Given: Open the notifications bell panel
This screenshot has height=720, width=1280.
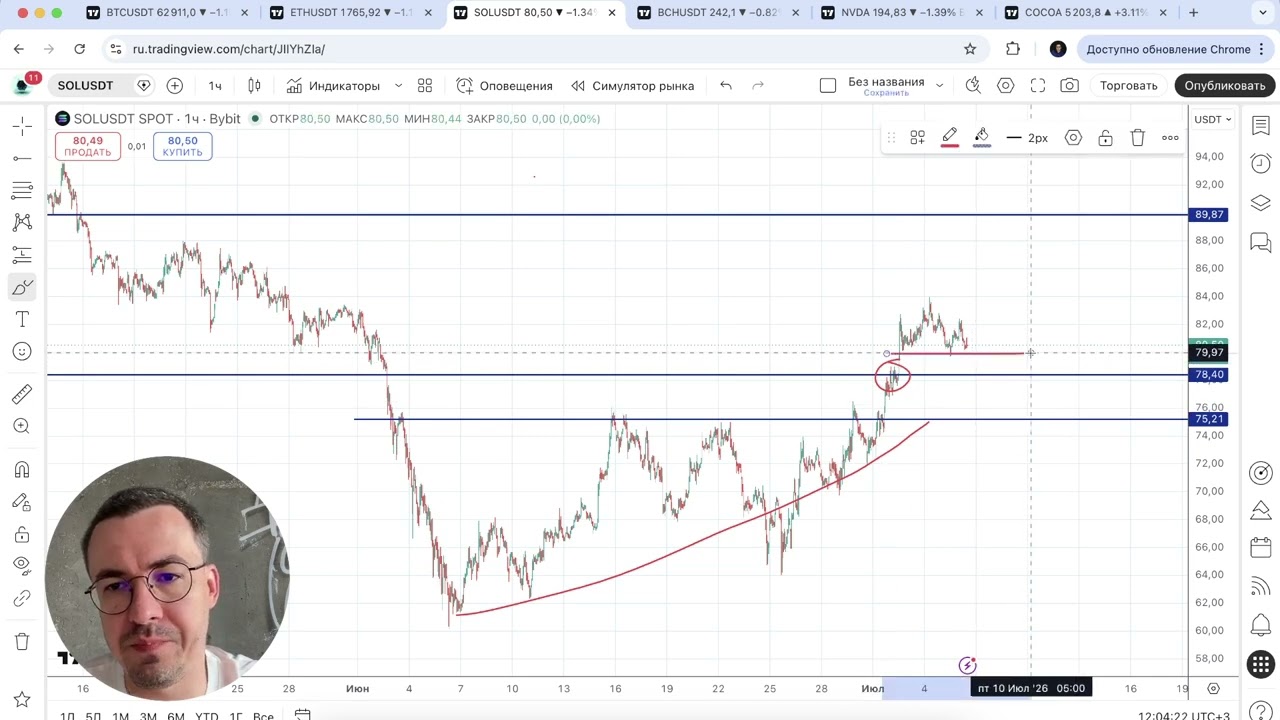Looking at the screenshot, I should click(x=1261, y=626).
